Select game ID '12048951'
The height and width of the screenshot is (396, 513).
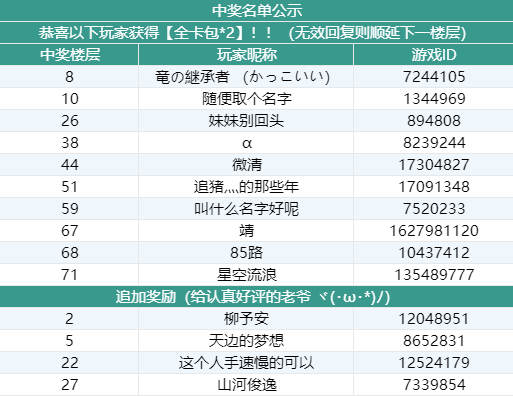(434, 319)
